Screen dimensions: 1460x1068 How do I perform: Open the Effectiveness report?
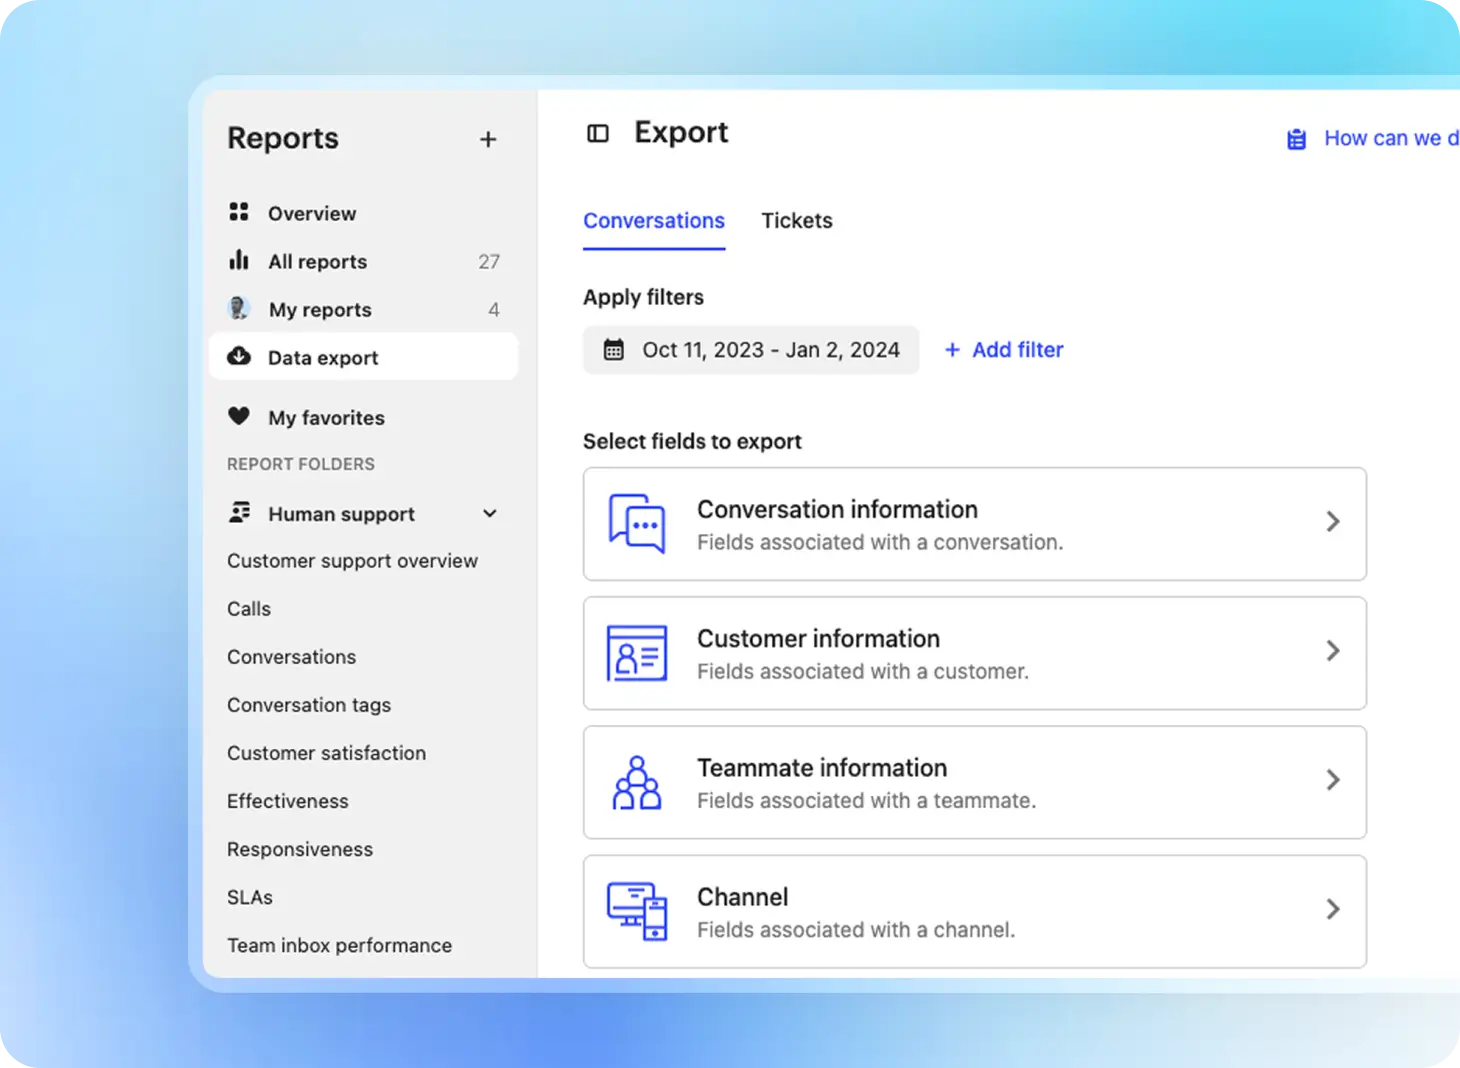point(288,800)
